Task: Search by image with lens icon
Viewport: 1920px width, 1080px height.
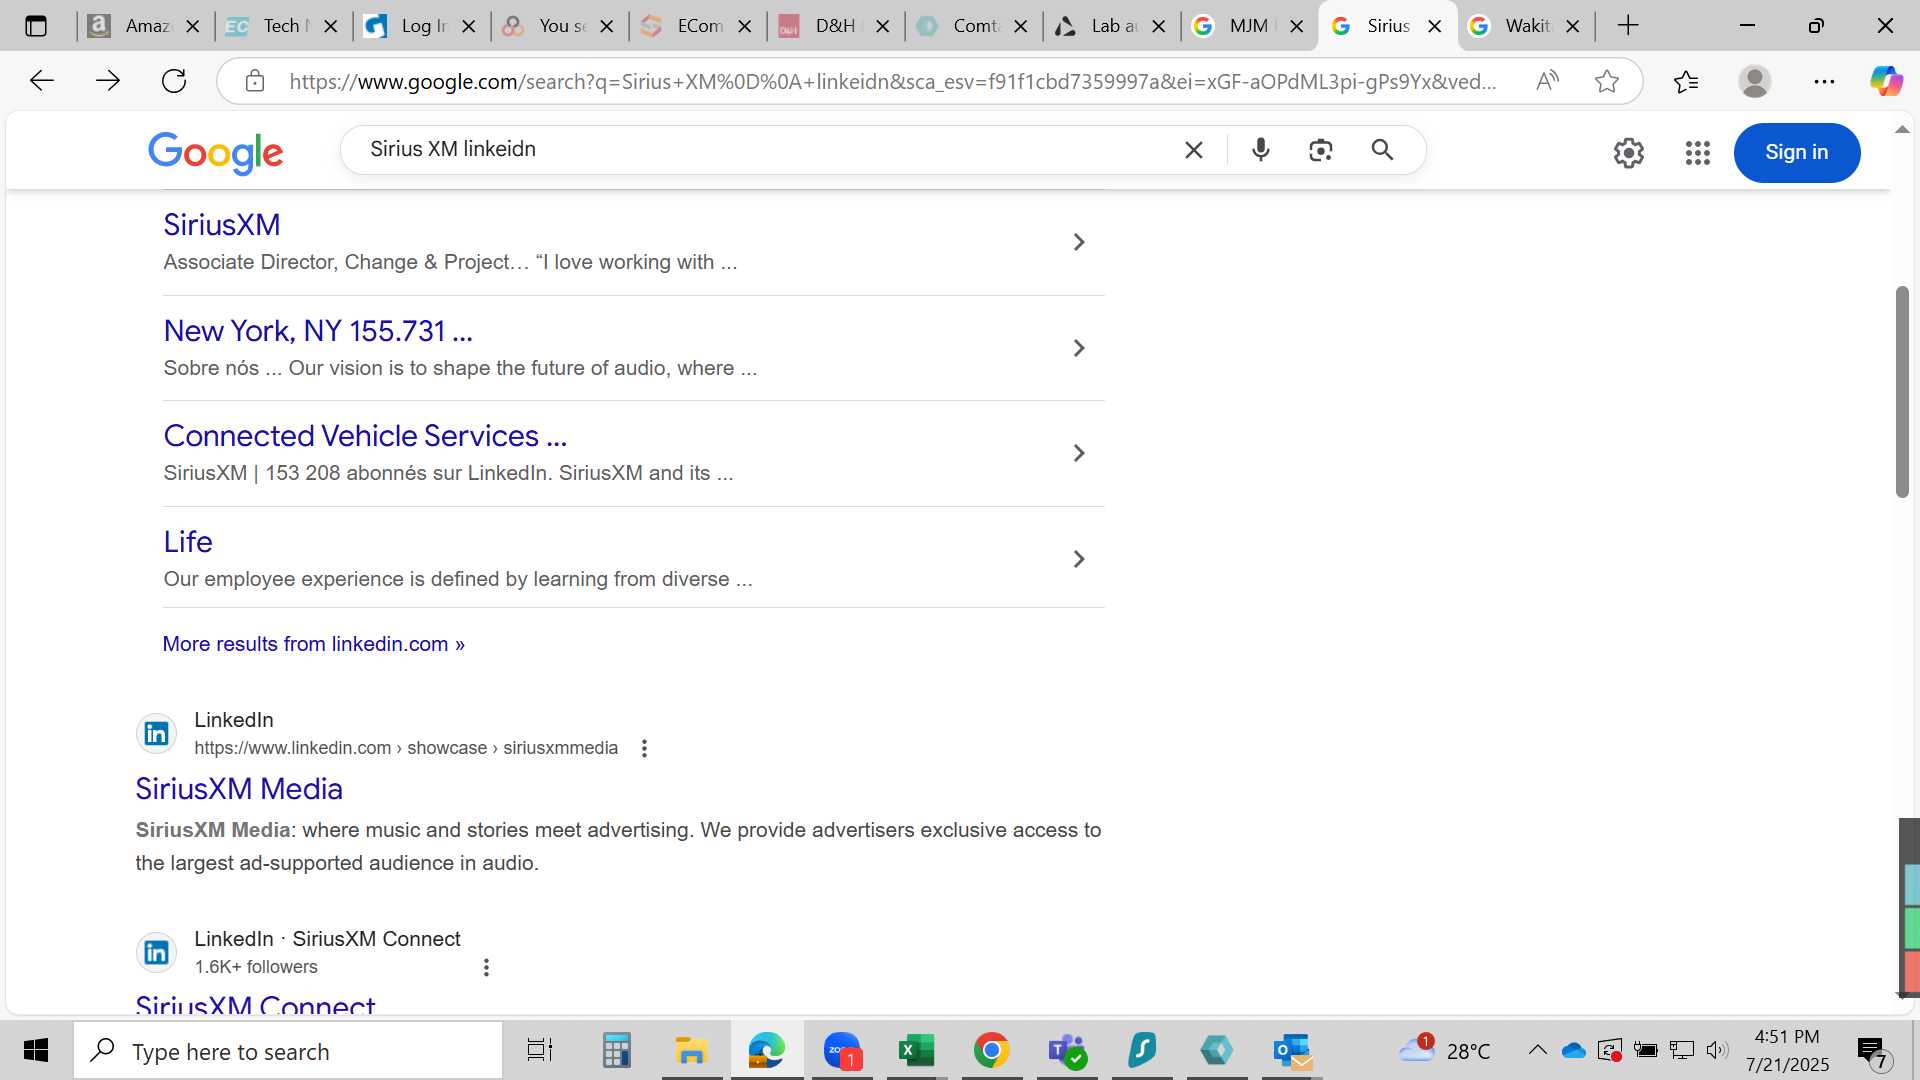Action: pyautogui.click(x=1321, y=150)
